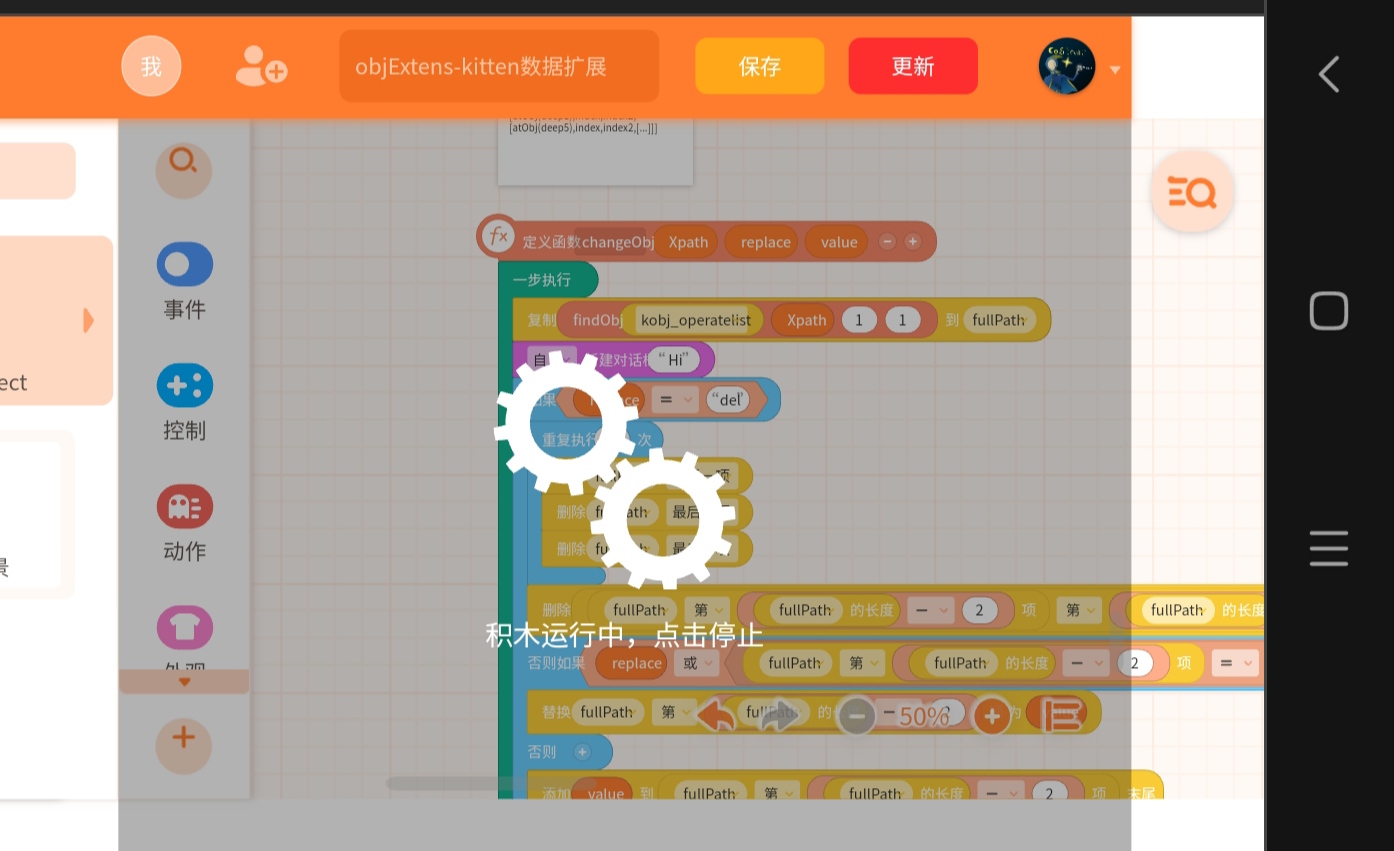Open Android recent apps button
Screen dimensions: 1394x851
coord(1329,549)
